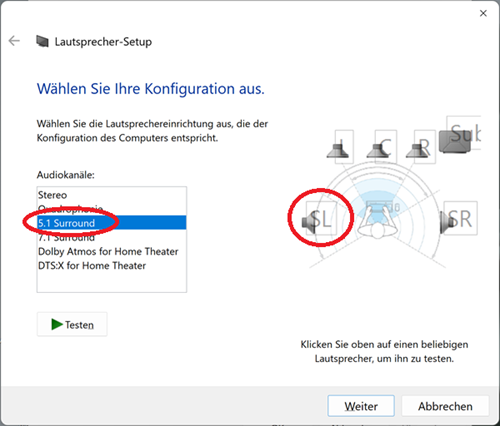Test the surround left (SL) speaker
Viewport: 500px width, 426px height.
click(x=319, y=219)
